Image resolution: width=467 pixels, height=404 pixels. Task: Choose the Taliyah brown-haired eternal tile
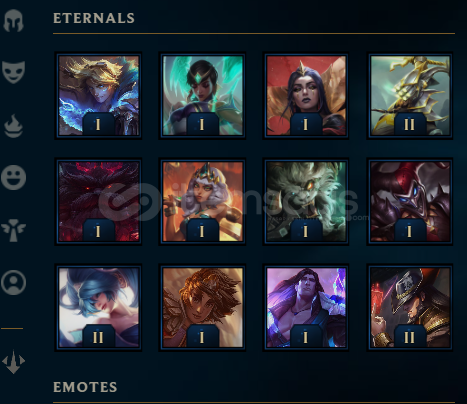pos(202,307)
